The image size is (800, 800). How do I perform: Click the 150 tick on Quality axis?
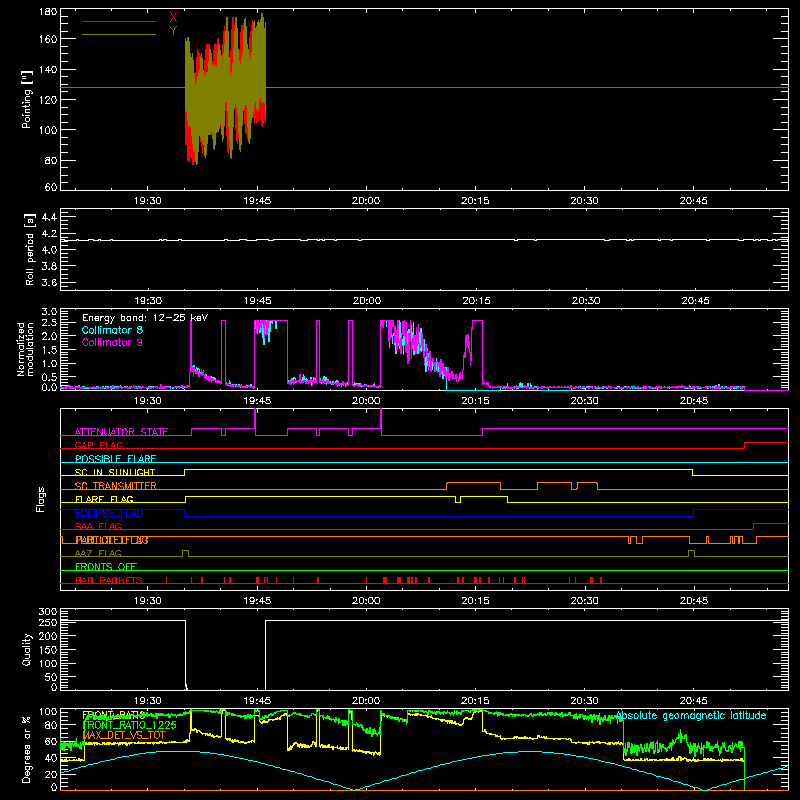(x=48, y=650)
